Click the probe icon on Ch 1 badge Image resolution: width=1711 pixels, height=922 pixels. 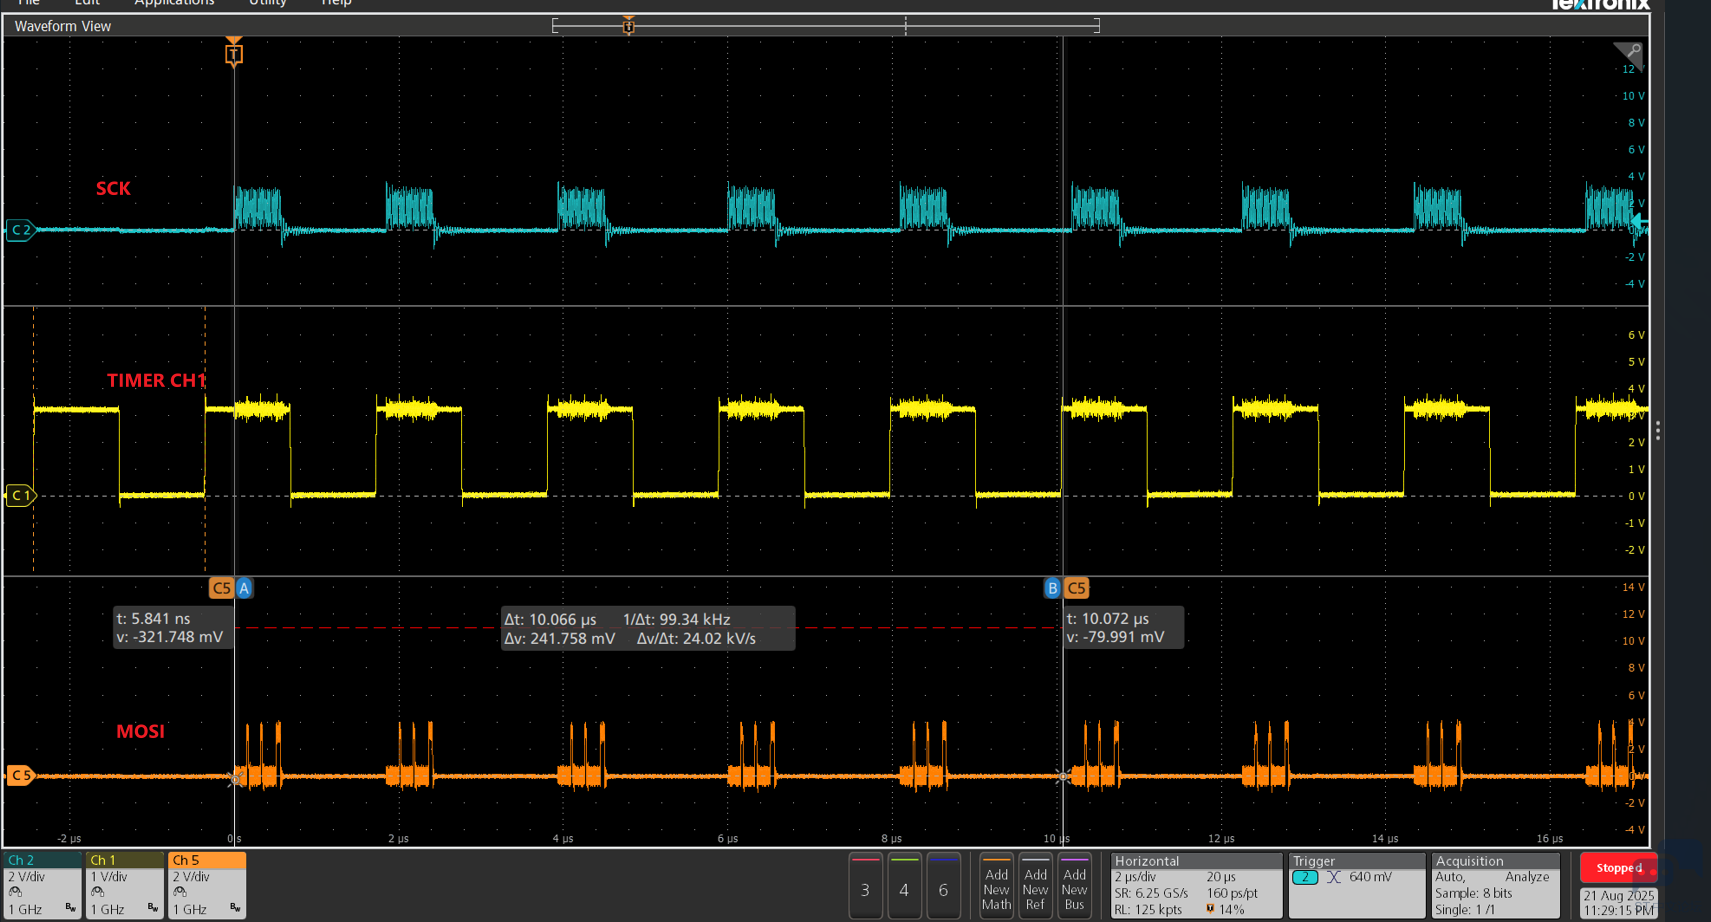click(97, 892)
